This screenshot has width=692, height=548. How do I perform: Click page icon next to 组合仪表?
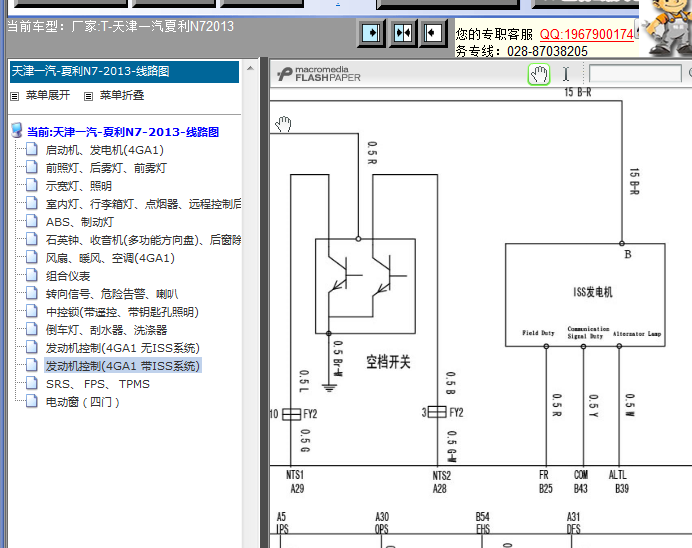[31, 275]
